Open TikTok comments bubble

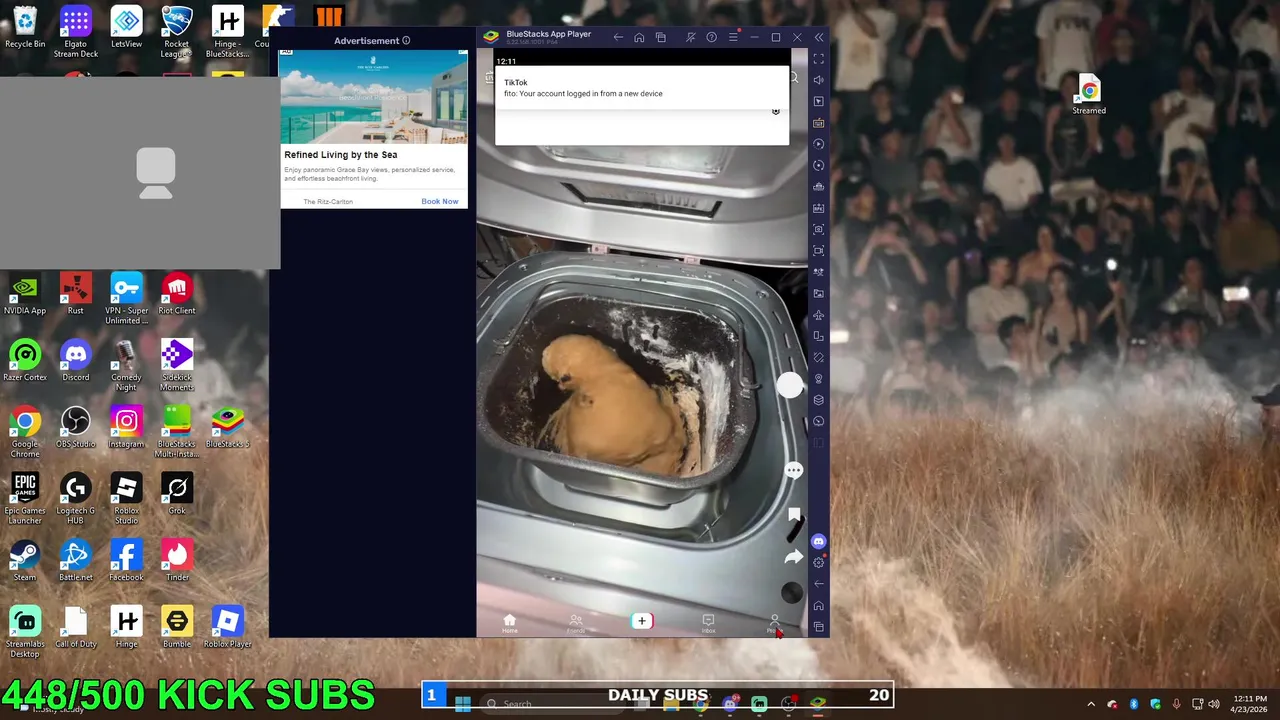click(794, 470)
